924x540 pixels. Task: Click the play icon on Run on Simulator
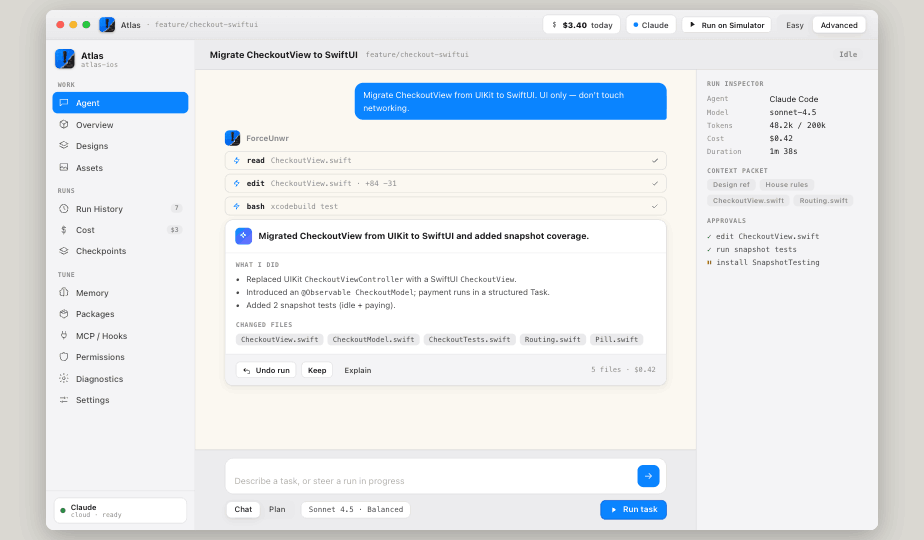692,25
